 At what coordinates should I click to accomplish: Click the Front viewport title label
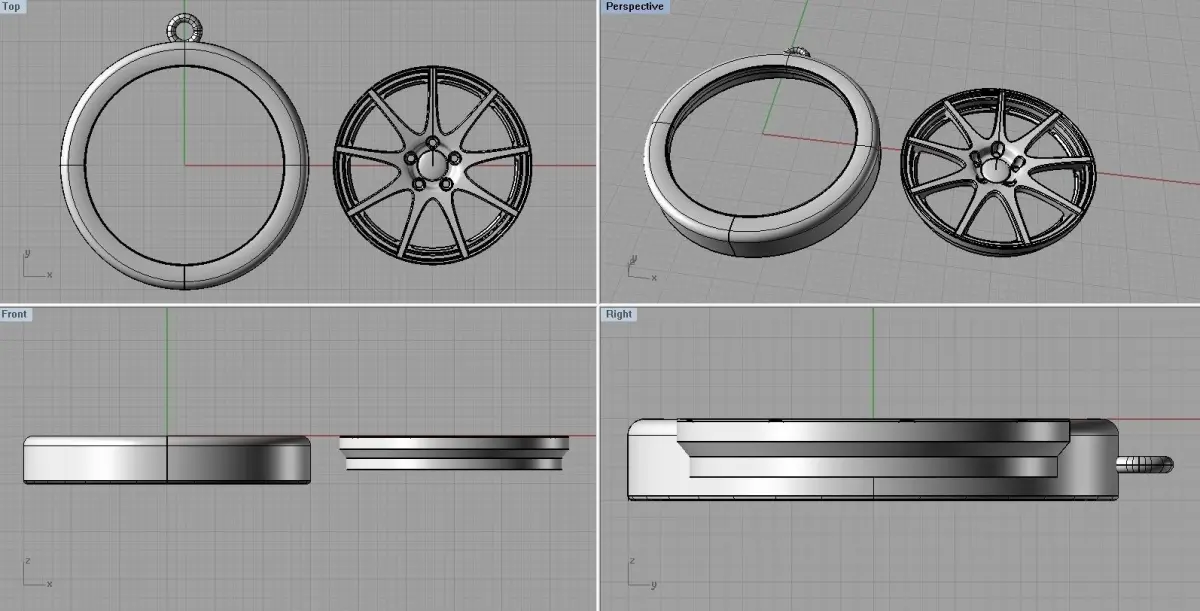click(15, 314)
